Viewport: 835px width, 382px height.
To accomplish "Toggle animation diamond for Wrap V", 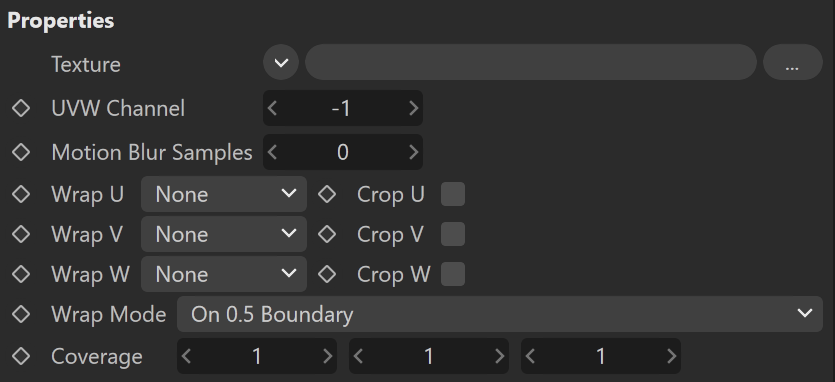I will (21, 234).
